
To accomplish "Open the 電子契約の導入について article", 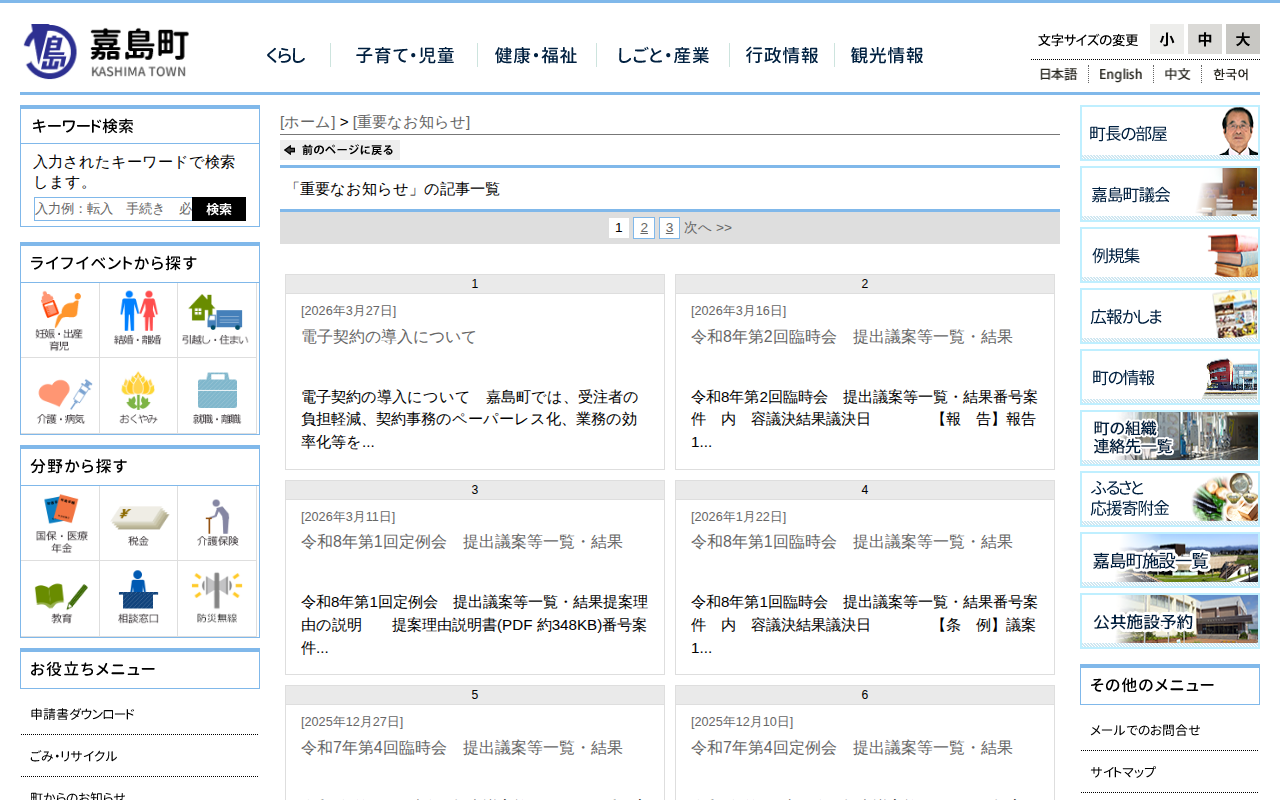I will pyautogui.click(x=388, y=337).
